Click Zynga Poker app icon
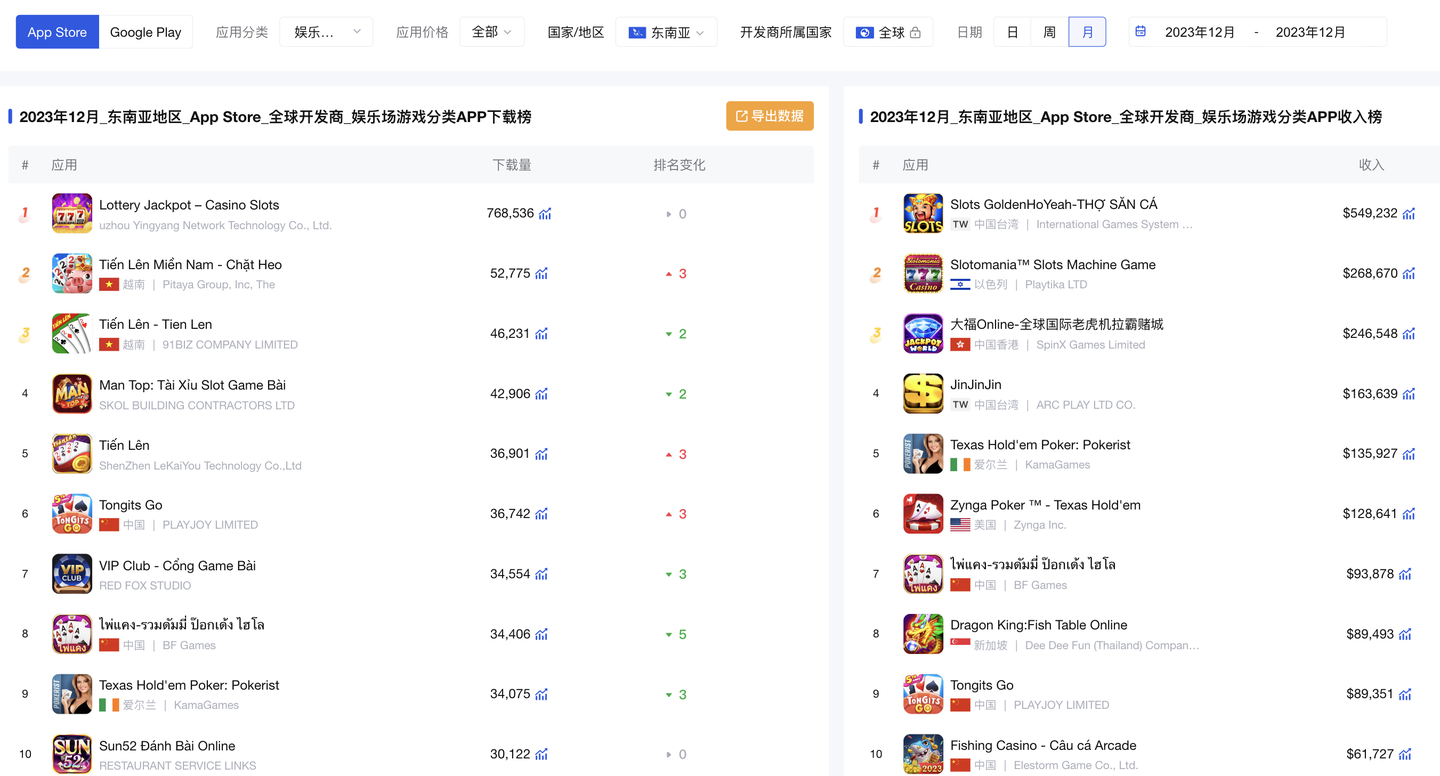 [x=923, y=514]
